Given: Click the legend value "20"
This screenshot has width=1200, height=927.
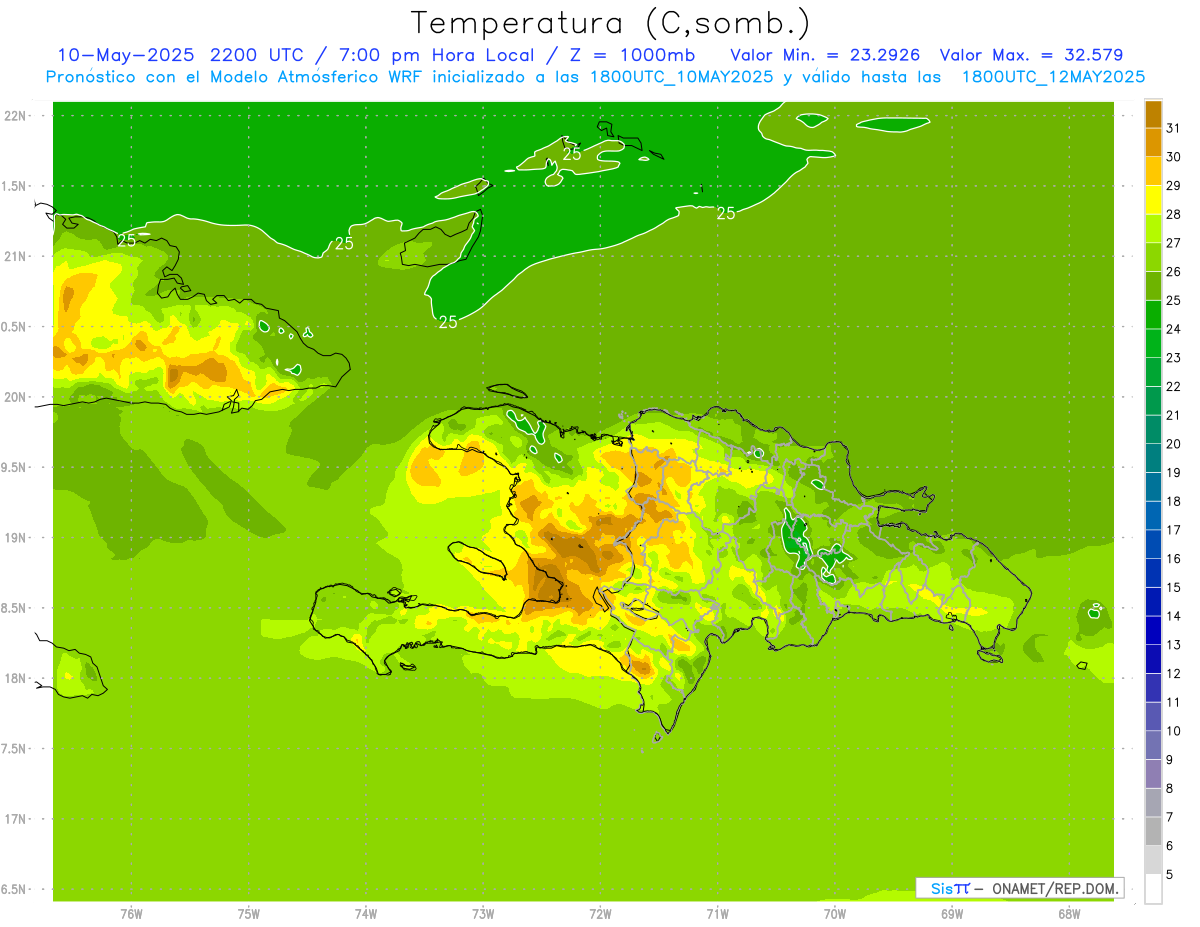Looking at the screenshot, I should (x=1173, y=444).
